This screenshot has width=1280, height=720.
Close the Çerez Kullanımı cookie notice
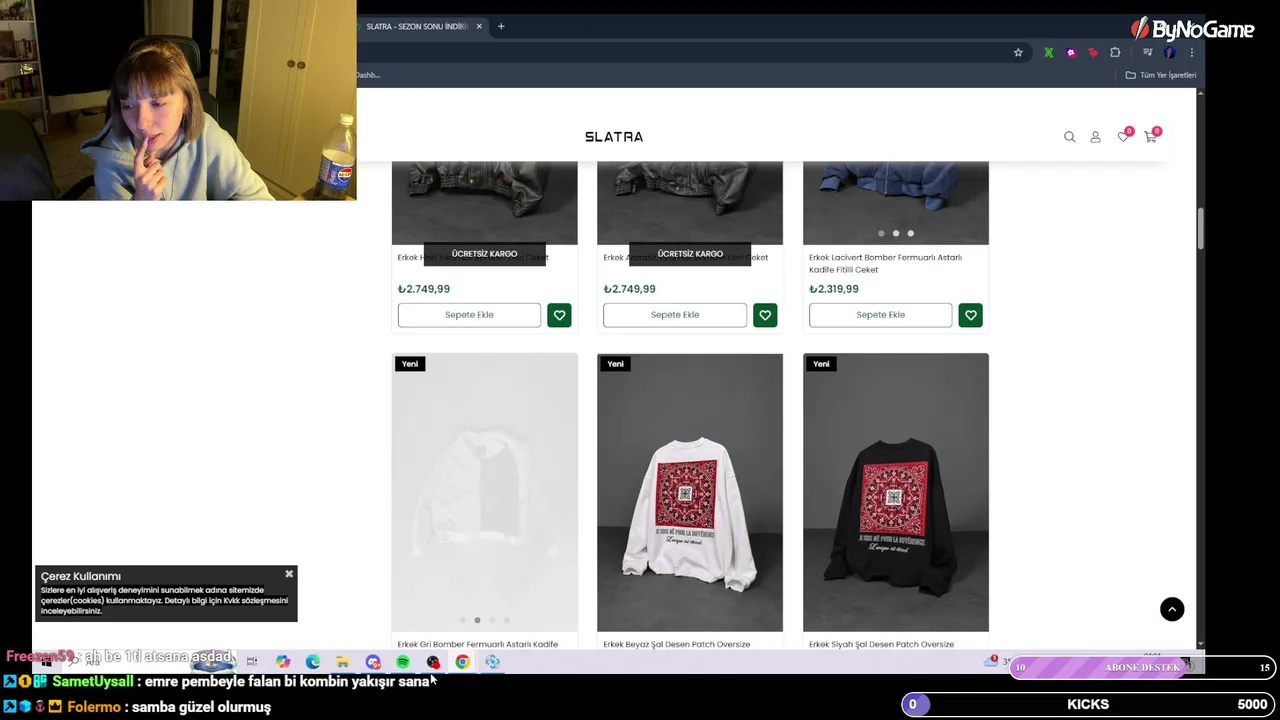[x=289, y=574]
